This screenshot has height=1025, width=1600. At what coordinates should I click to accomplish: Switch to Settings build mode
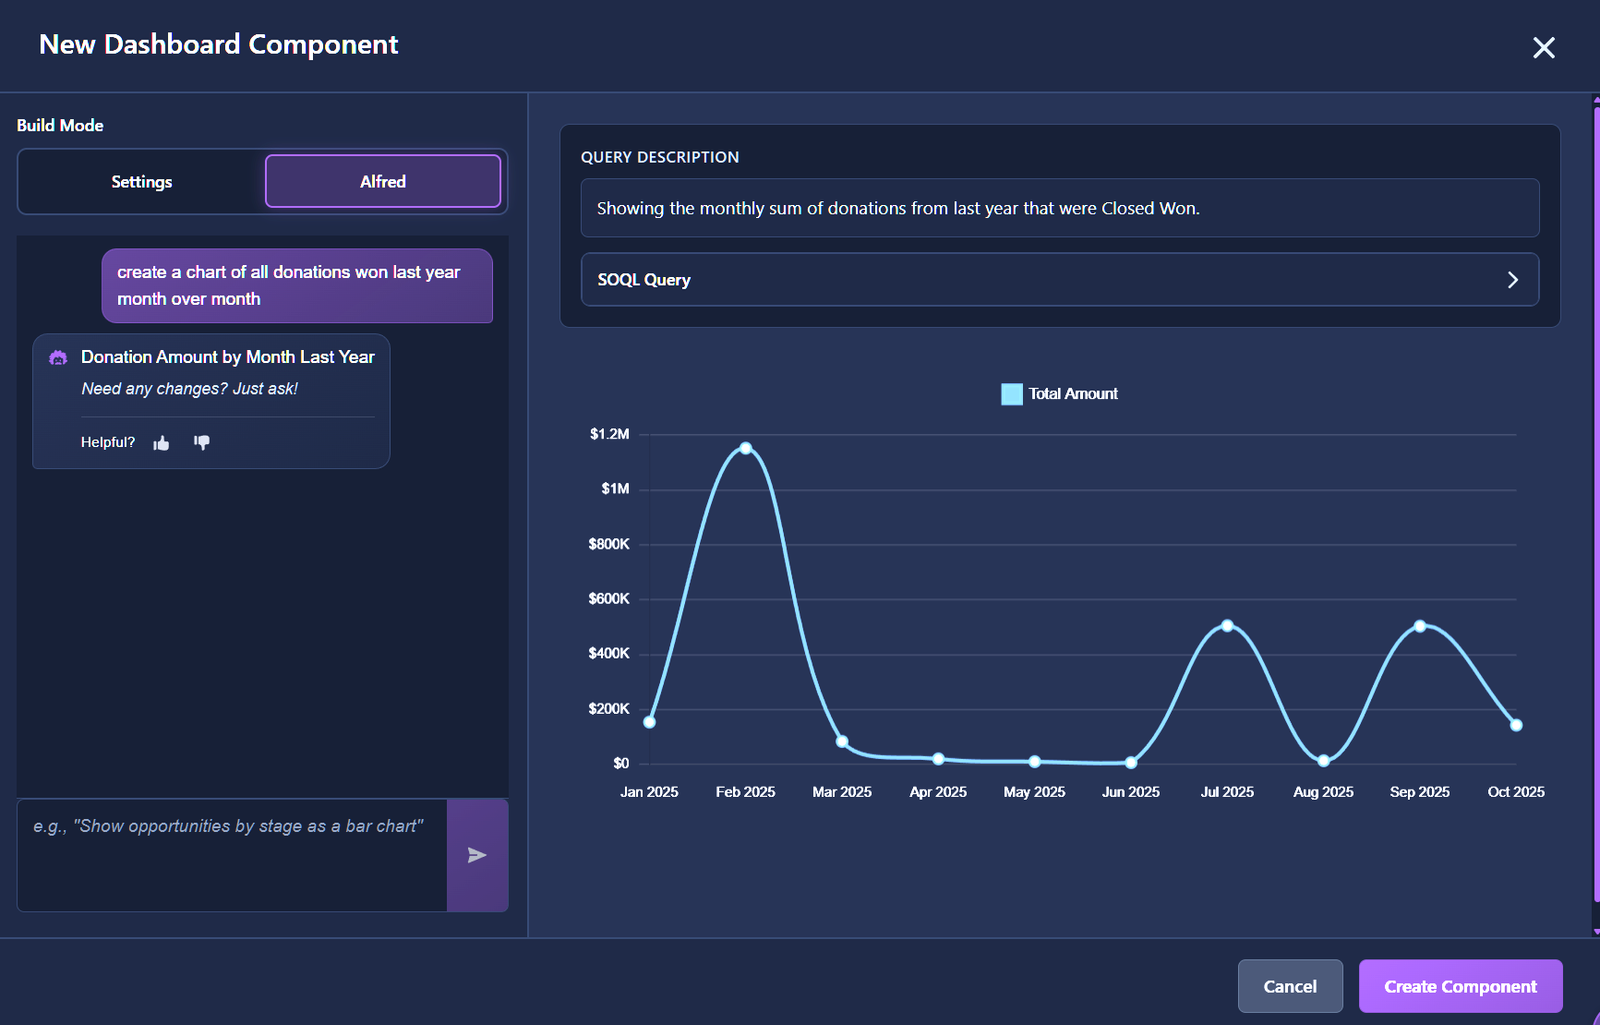(142, 182)
